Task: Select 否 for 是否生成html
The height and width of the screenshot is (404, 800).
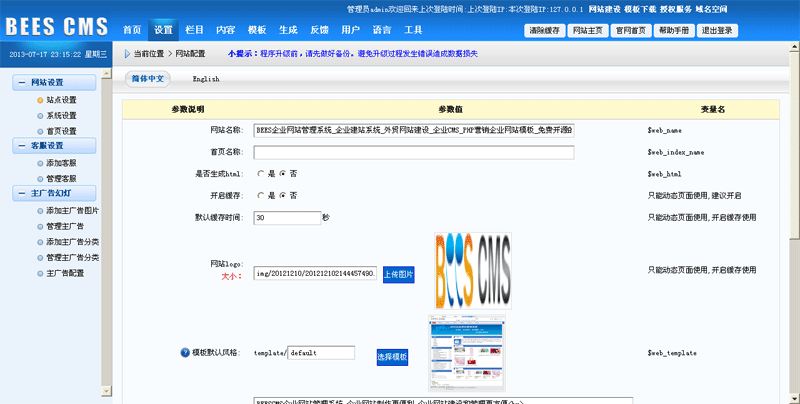Action: (283, 174)
